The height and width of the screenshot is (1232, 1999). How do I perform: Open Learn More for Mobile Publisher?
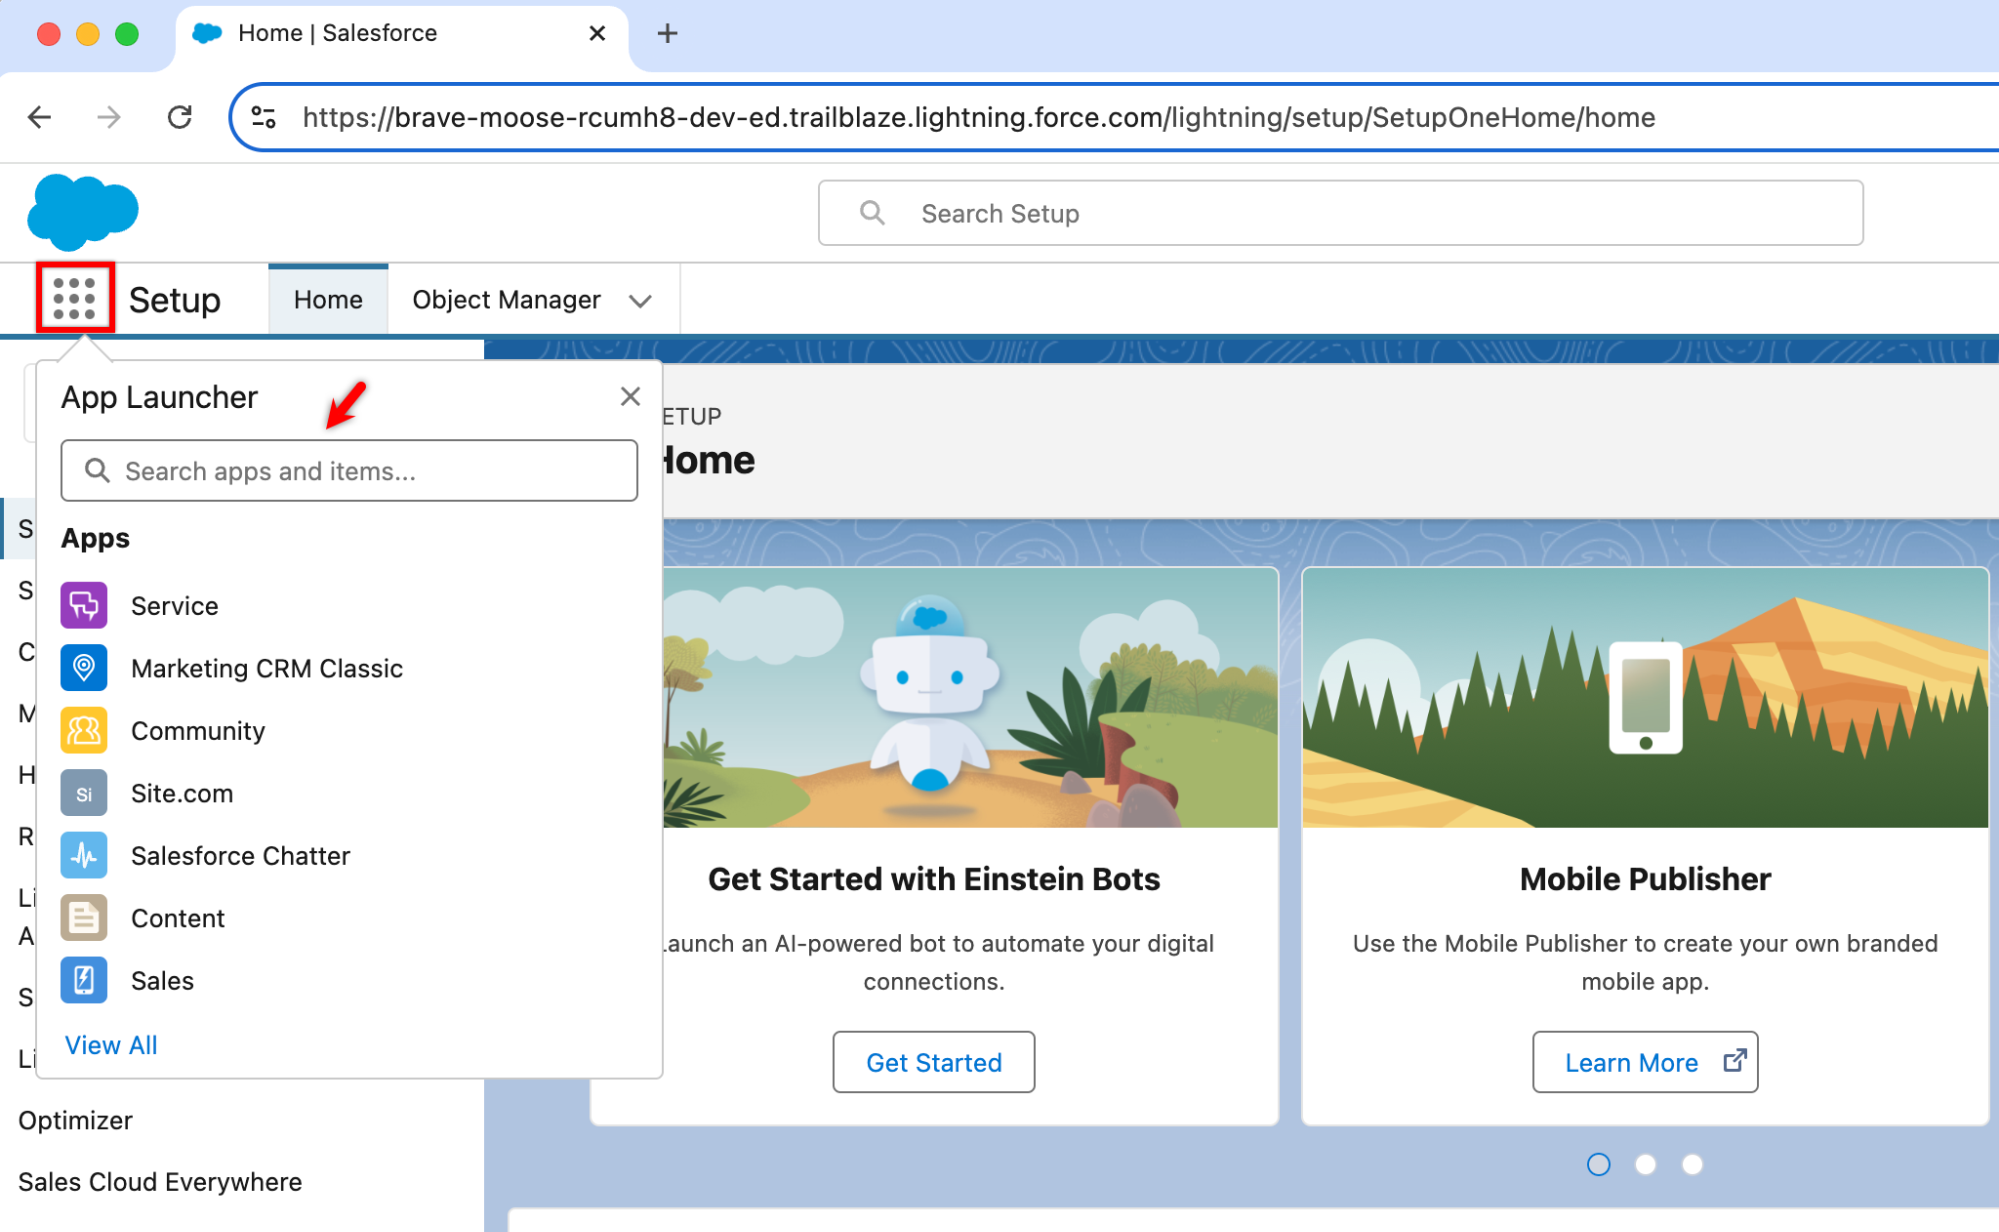point(1644,1062)
